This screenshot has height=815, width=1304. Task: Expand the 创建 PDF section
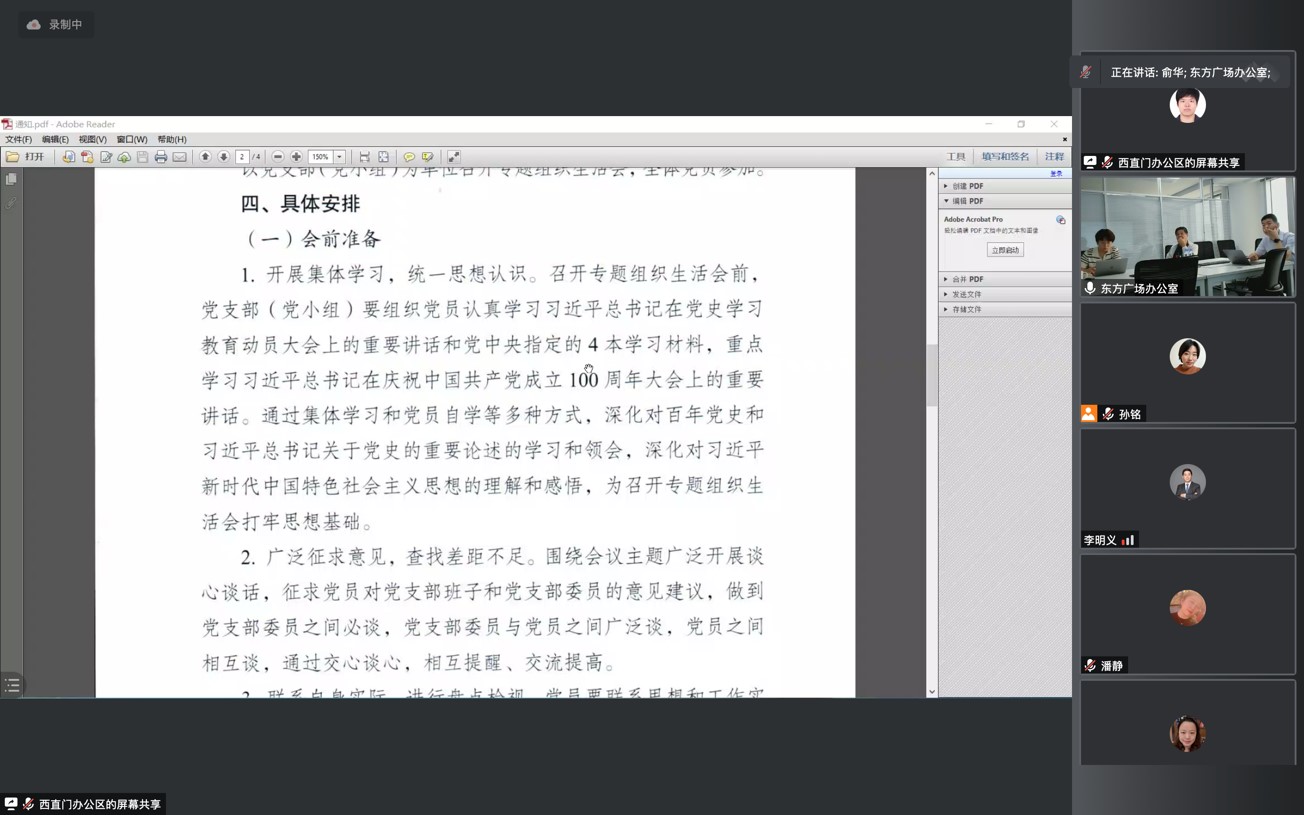coord(1004,186)
